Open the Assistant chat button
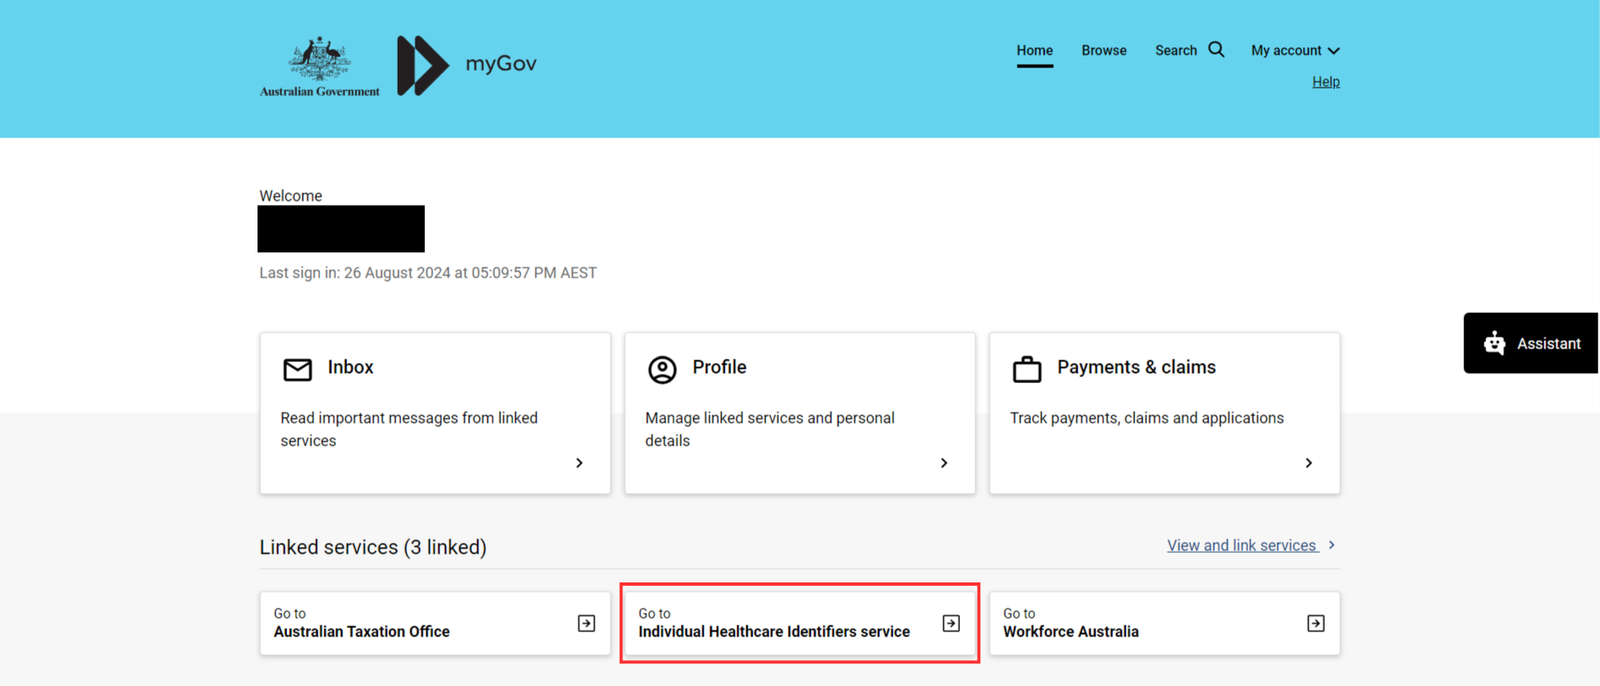1600x686 pixels. point(1531,343)
